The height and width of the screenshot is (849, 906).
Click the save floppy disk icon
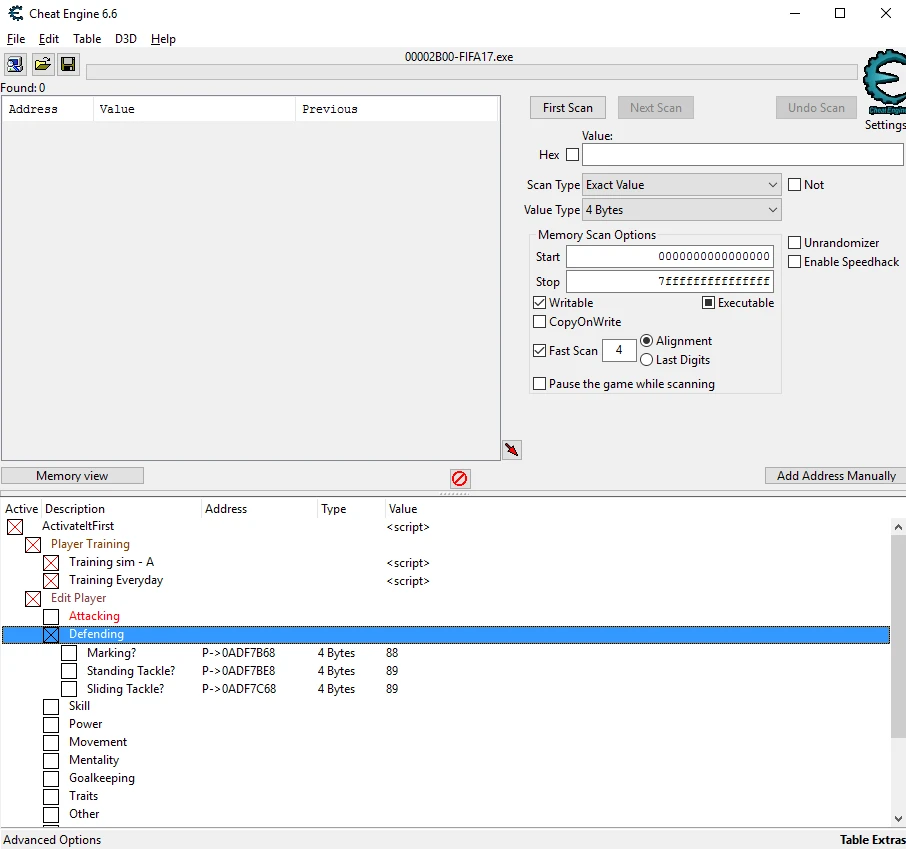click(x=68, y=65)
